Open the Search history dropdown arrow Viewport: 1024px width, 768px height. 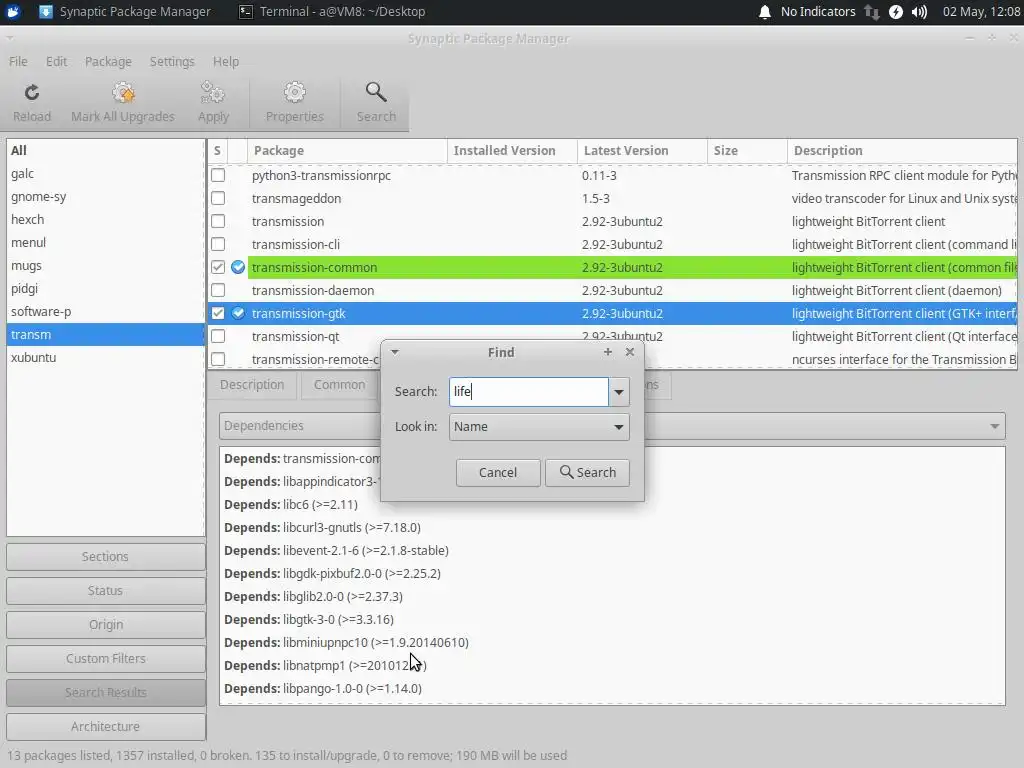(x=619, y=392)
